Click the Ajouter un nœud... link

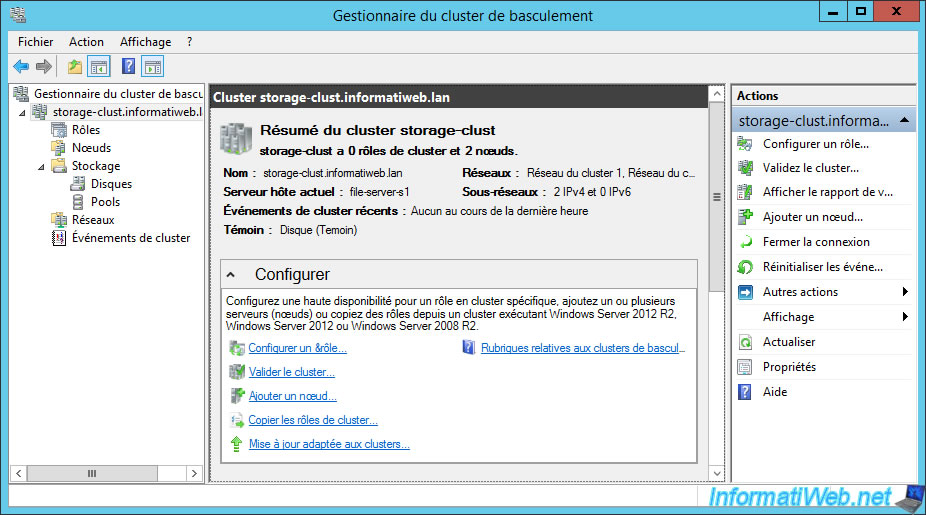292,396
